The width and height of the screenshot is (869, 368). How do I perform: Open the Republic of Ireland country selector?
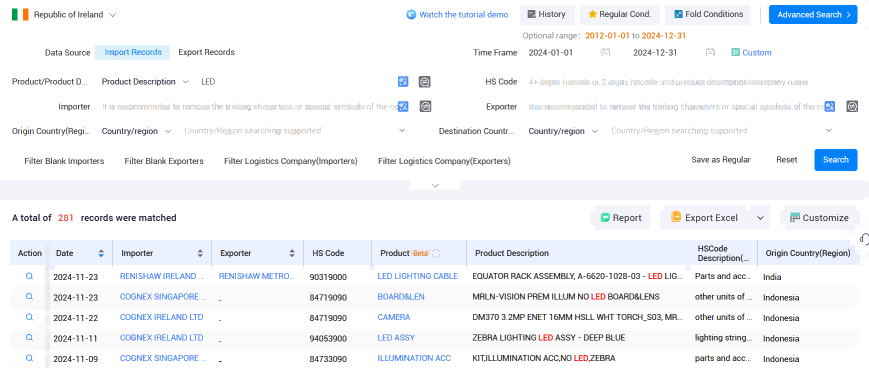point(75,15)
